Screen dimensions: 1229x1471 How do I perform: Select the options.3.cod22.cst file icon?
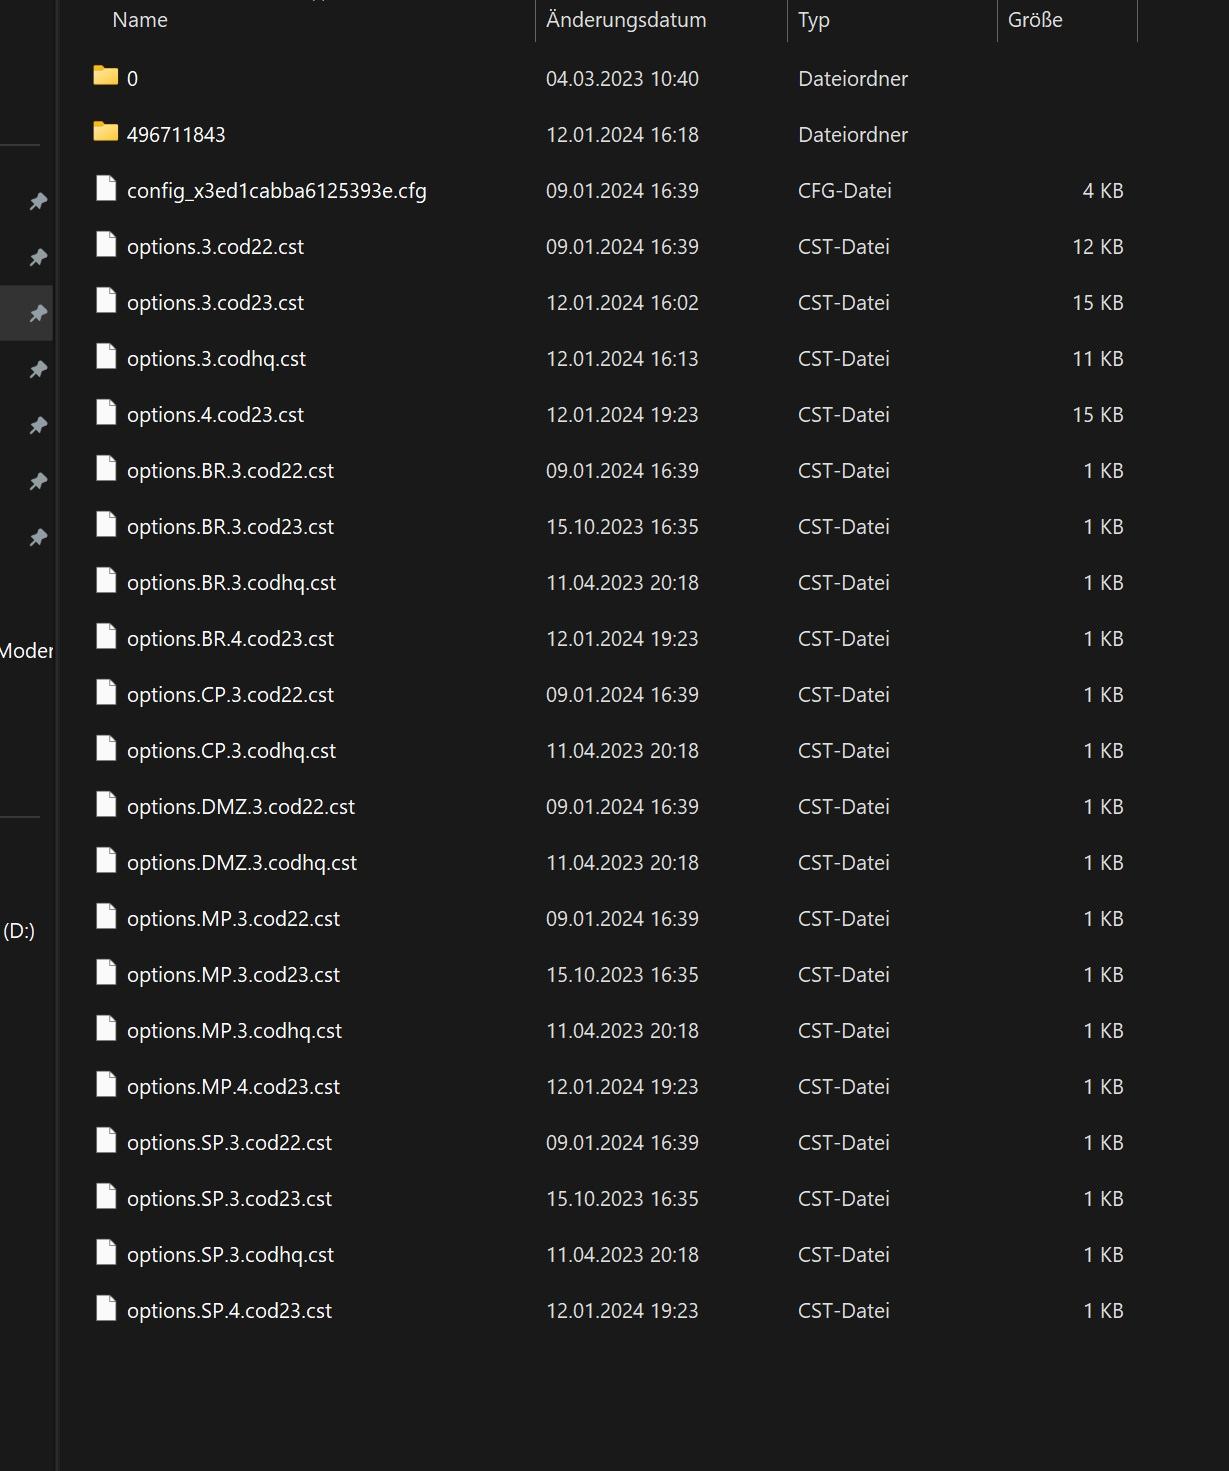coord(106,244)
